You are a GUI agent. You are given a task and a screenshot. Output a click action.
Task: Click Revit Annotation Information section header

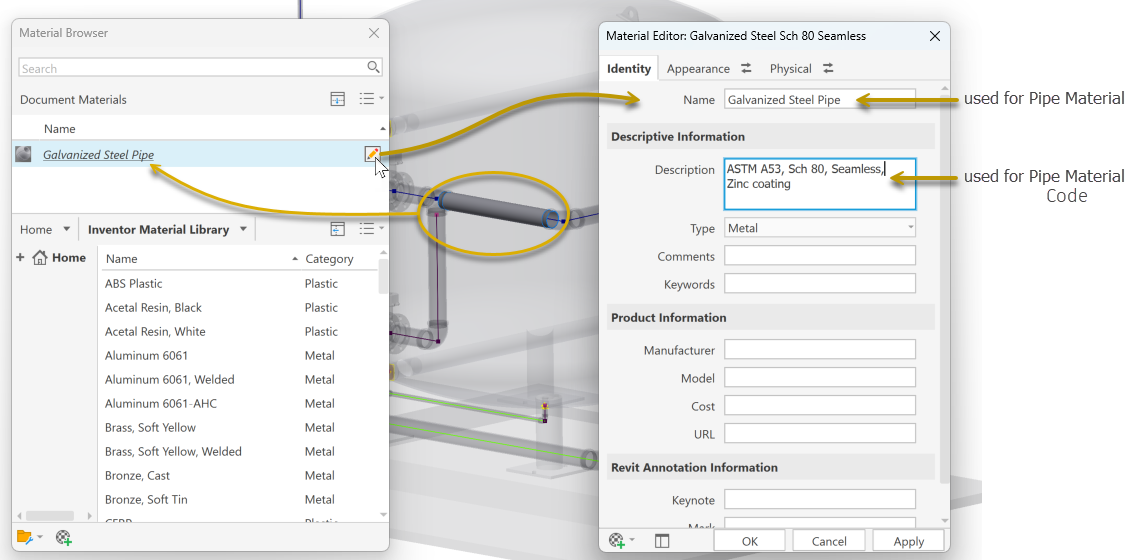[771, 467]
